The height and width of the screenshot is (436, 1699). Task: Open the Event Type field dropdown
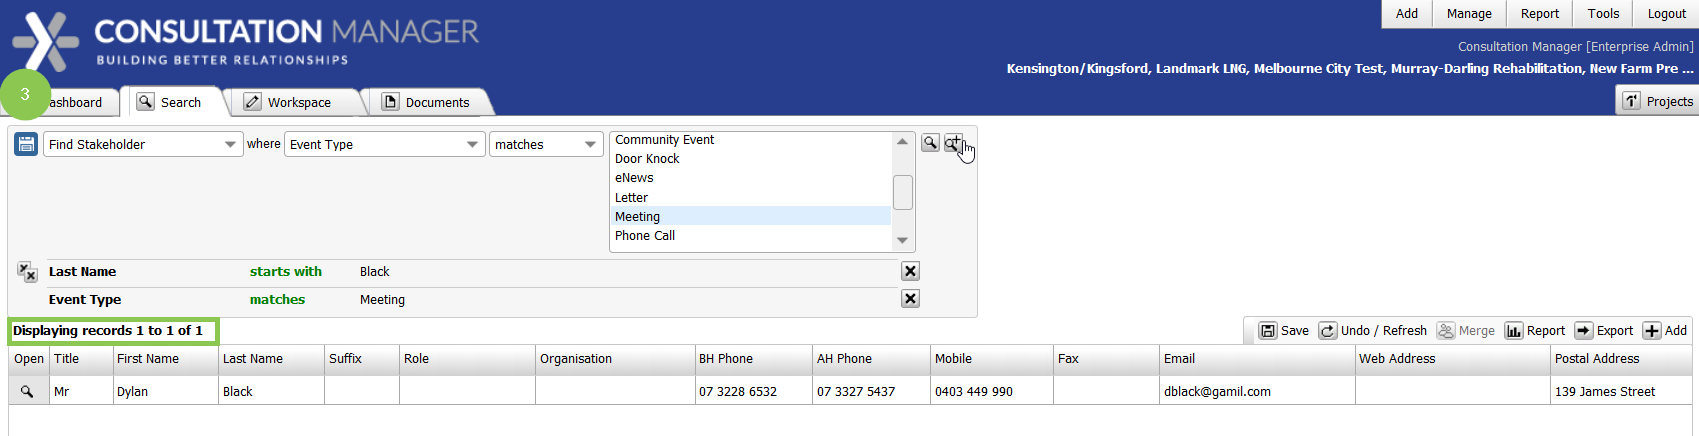tap(385, 144)
